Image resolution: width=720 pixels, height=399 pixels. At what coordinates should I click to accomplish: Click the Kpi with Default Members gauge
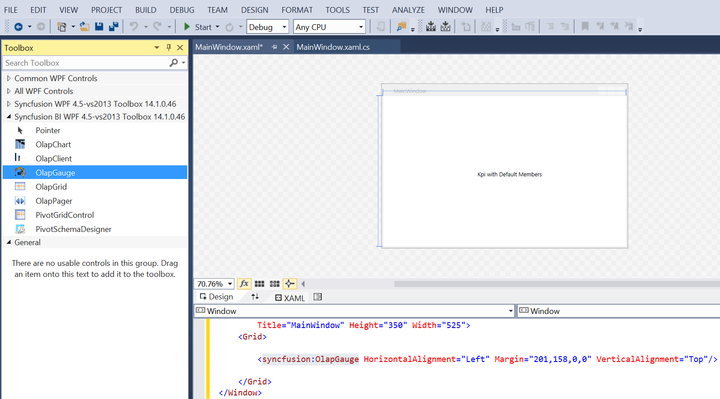click(x=509, y=174)
